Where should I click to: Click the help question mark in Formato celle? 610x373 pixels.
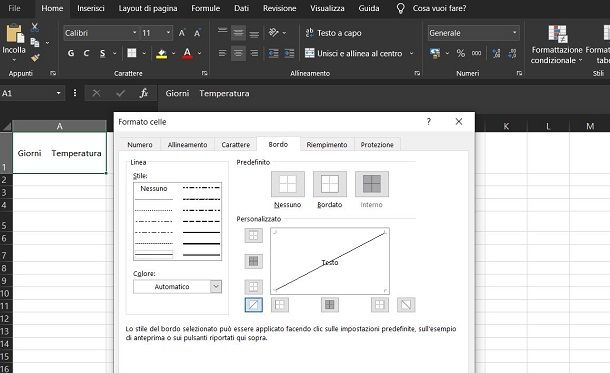(429, 122)
